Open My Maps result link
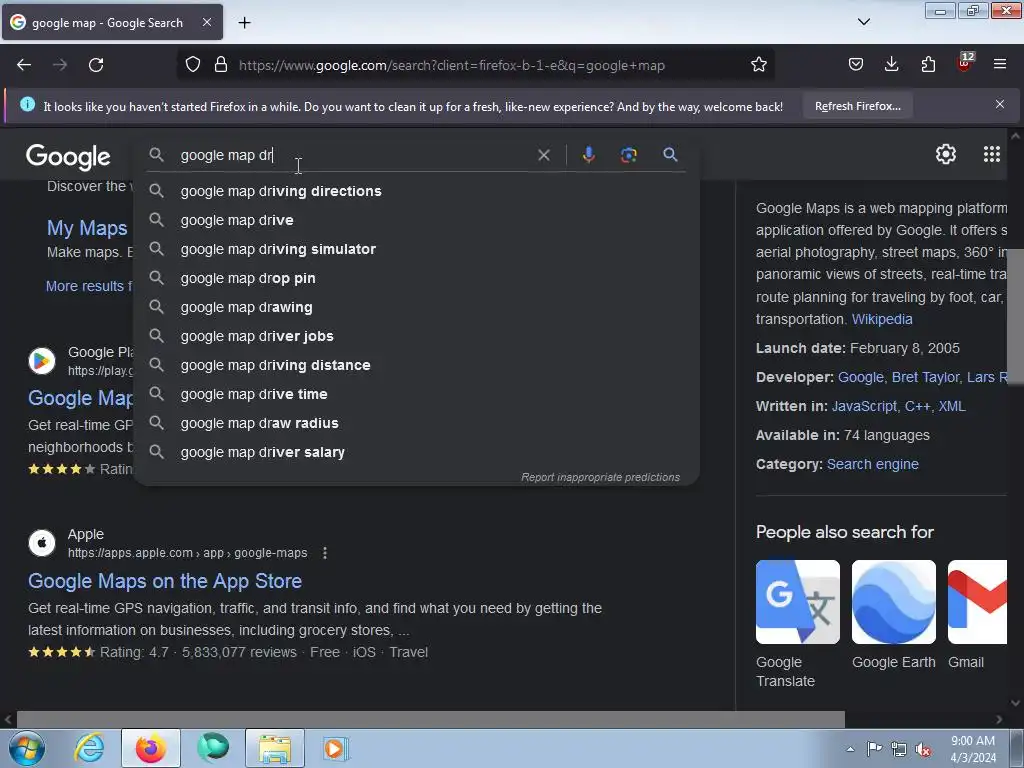The width and height of the screenshot is (1024, 768). (x=87, y=228)
